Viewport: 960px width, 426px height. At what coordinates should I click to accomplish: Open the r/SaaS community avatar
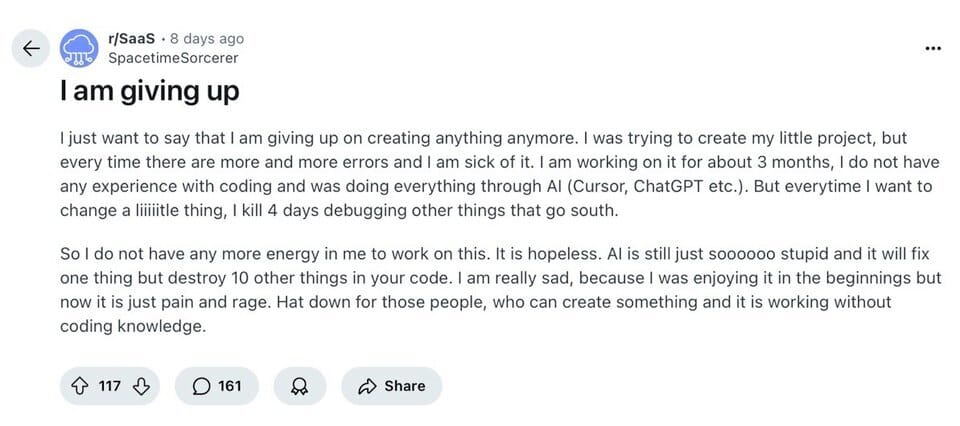pos(79,48)
